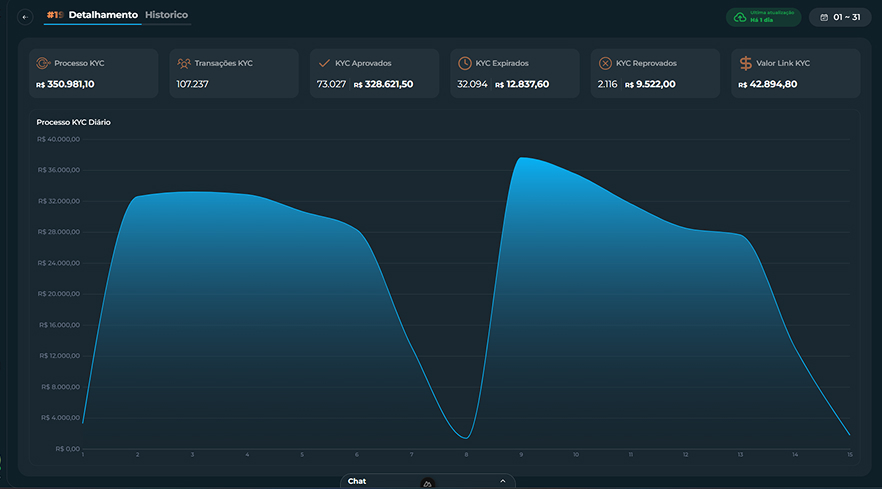
Task: Select the R$ 350.981,10 value
Action: (x=65, y=84)
